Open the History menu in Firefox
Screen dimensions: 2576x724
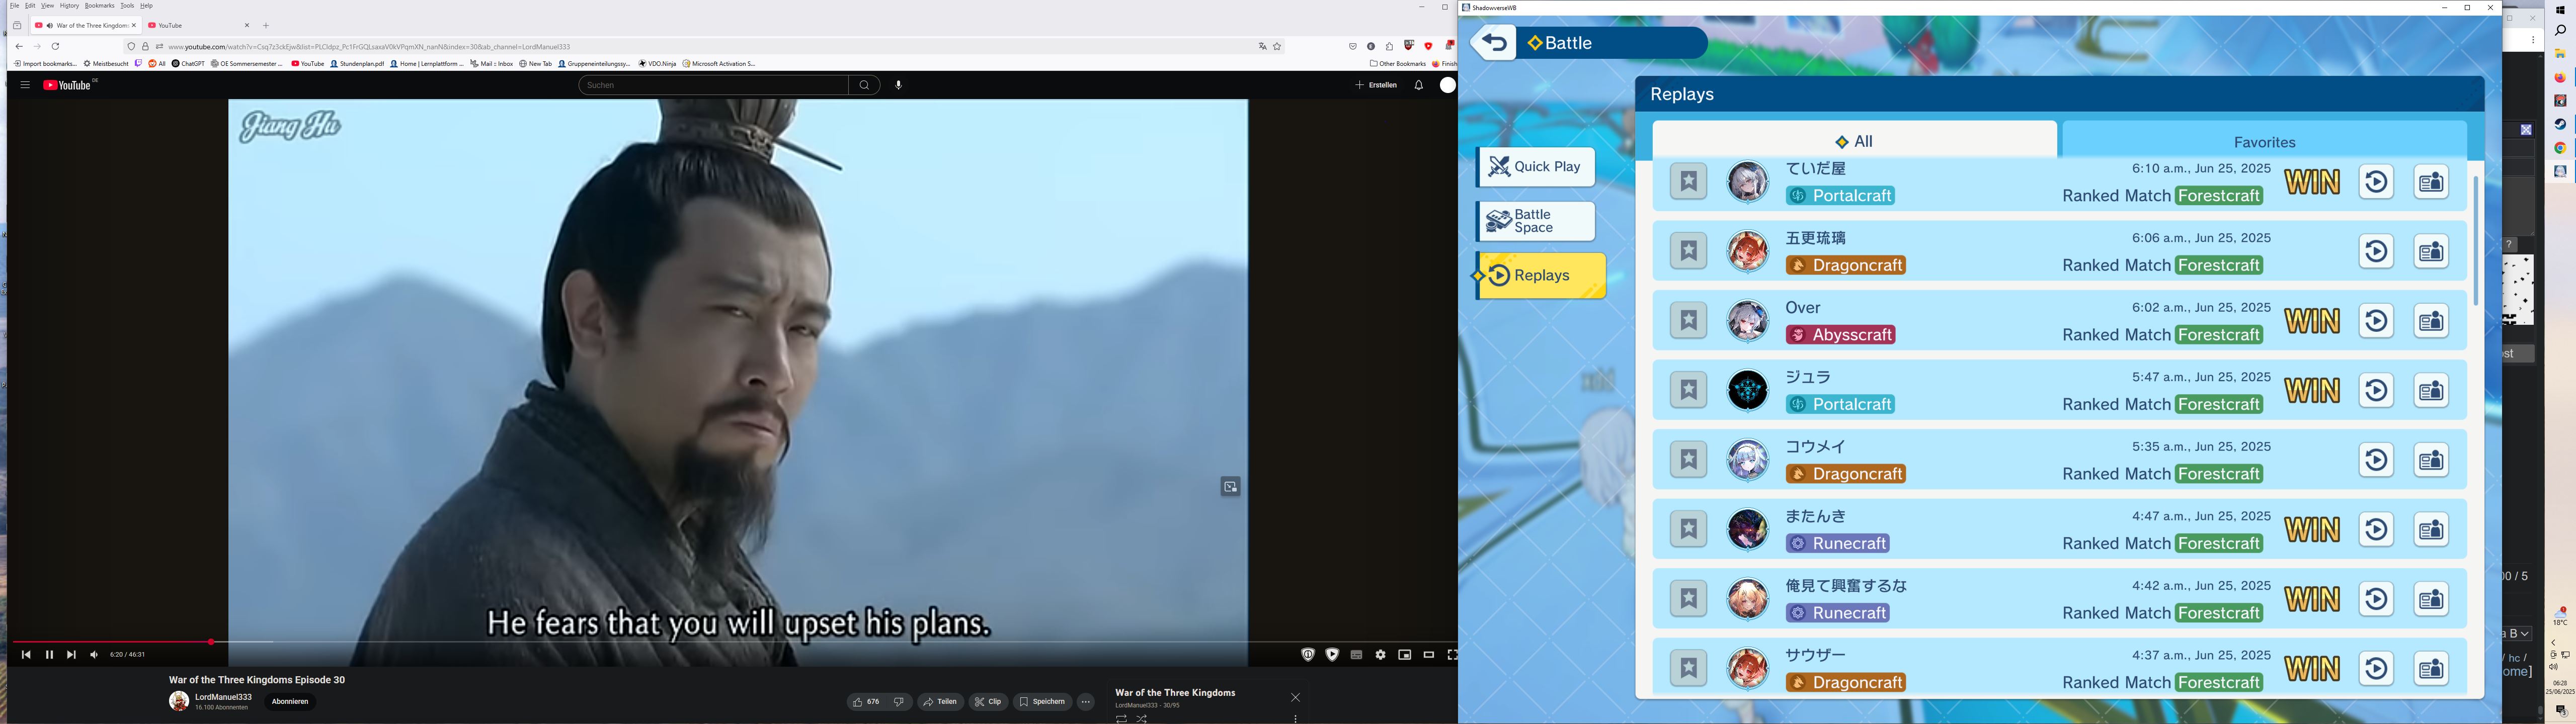(69, 6)
